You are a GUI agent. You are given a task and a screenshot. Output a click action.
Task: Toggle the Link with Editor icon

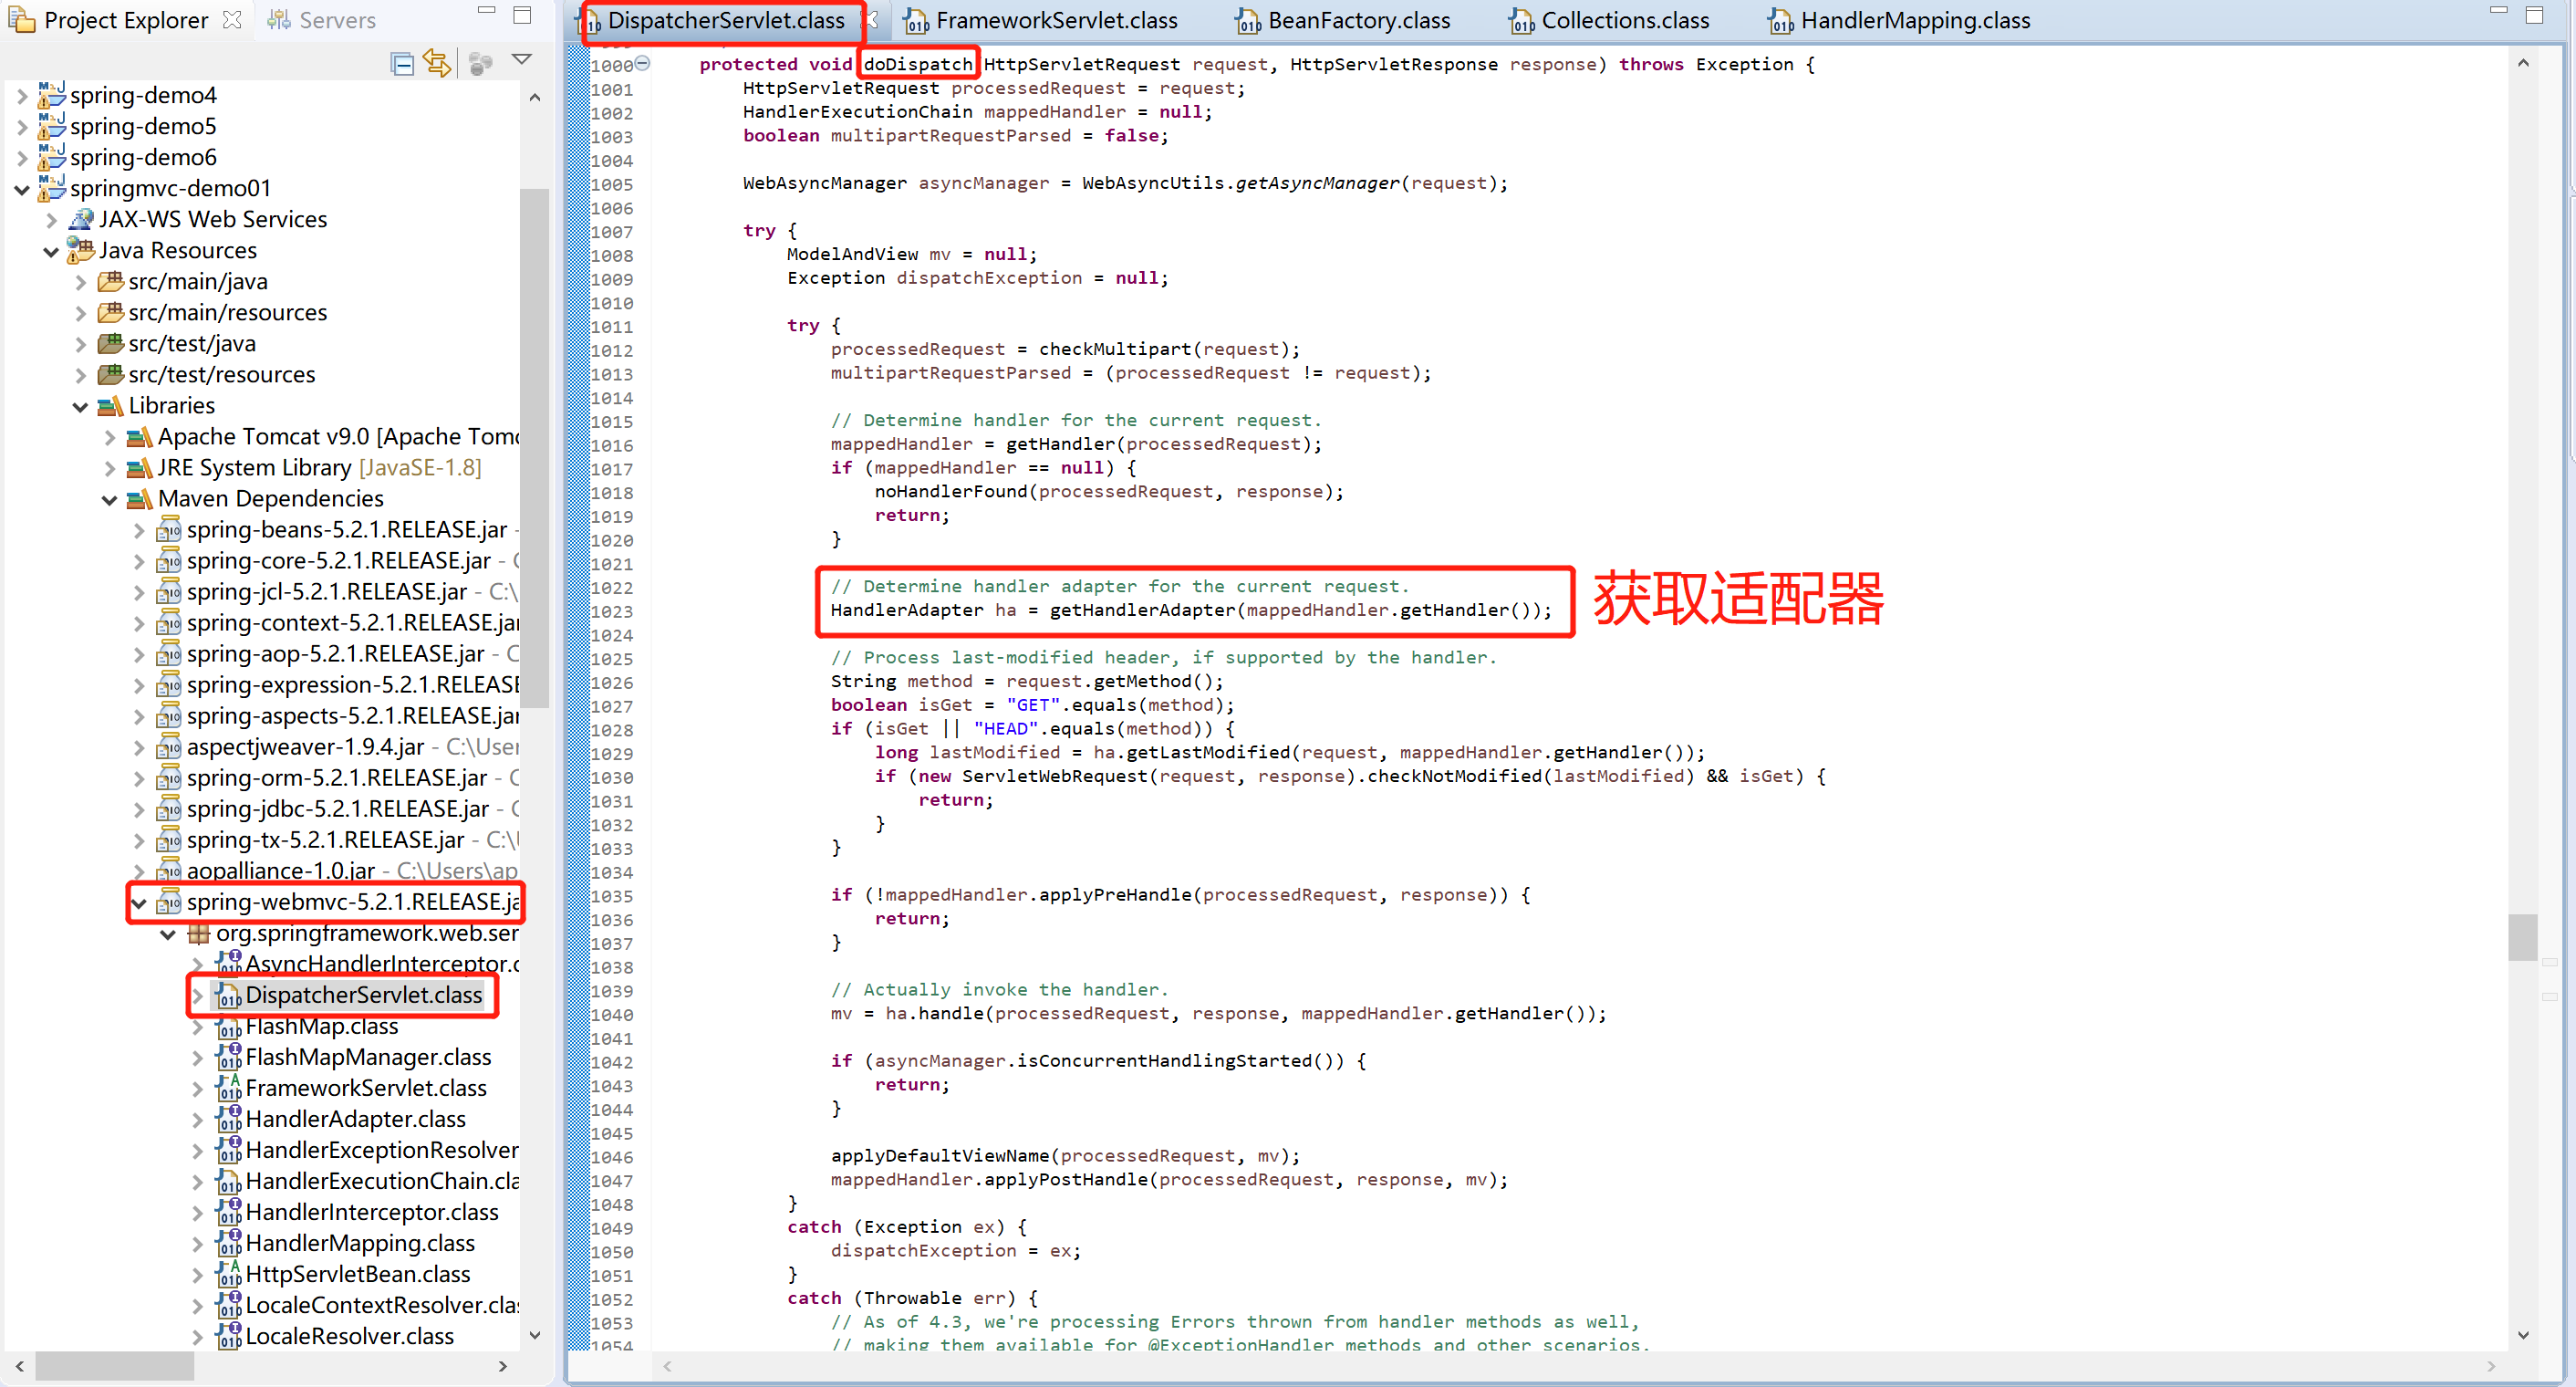pos(438,63)
